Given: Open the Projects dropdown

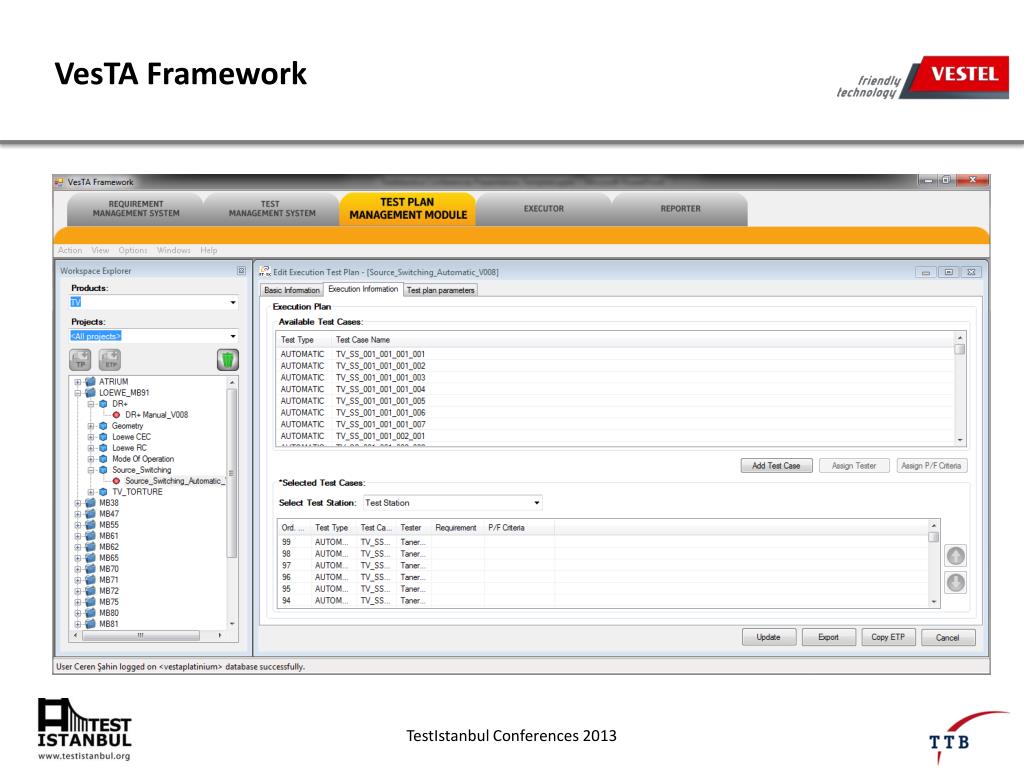Looking at the screenshot, I should click(232, 336).
